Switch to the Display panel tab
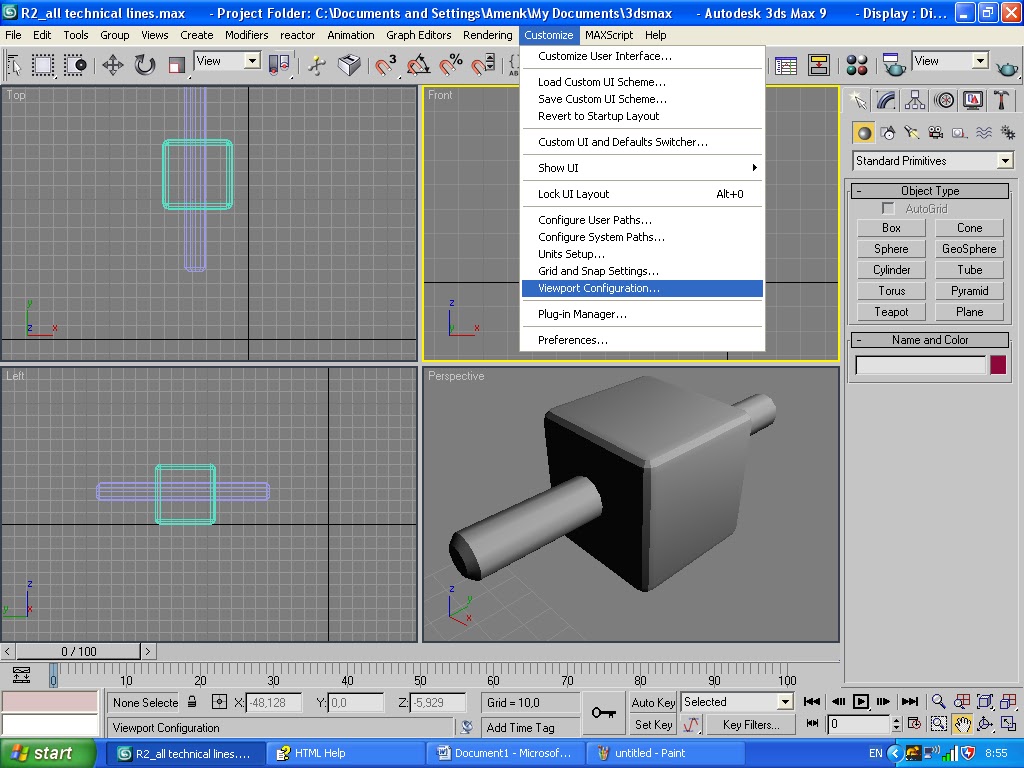Image resolution: width=1024 pixels, height=768 pixels. point(972,101)
